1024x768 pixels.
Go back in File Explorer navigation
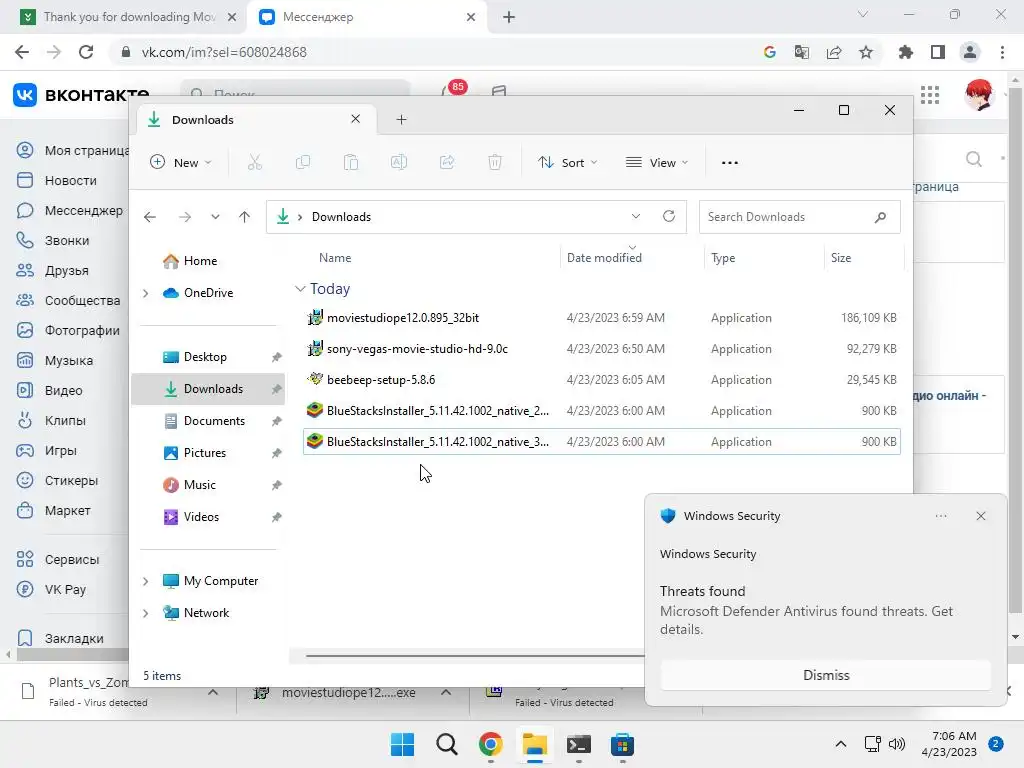[150, 217]
